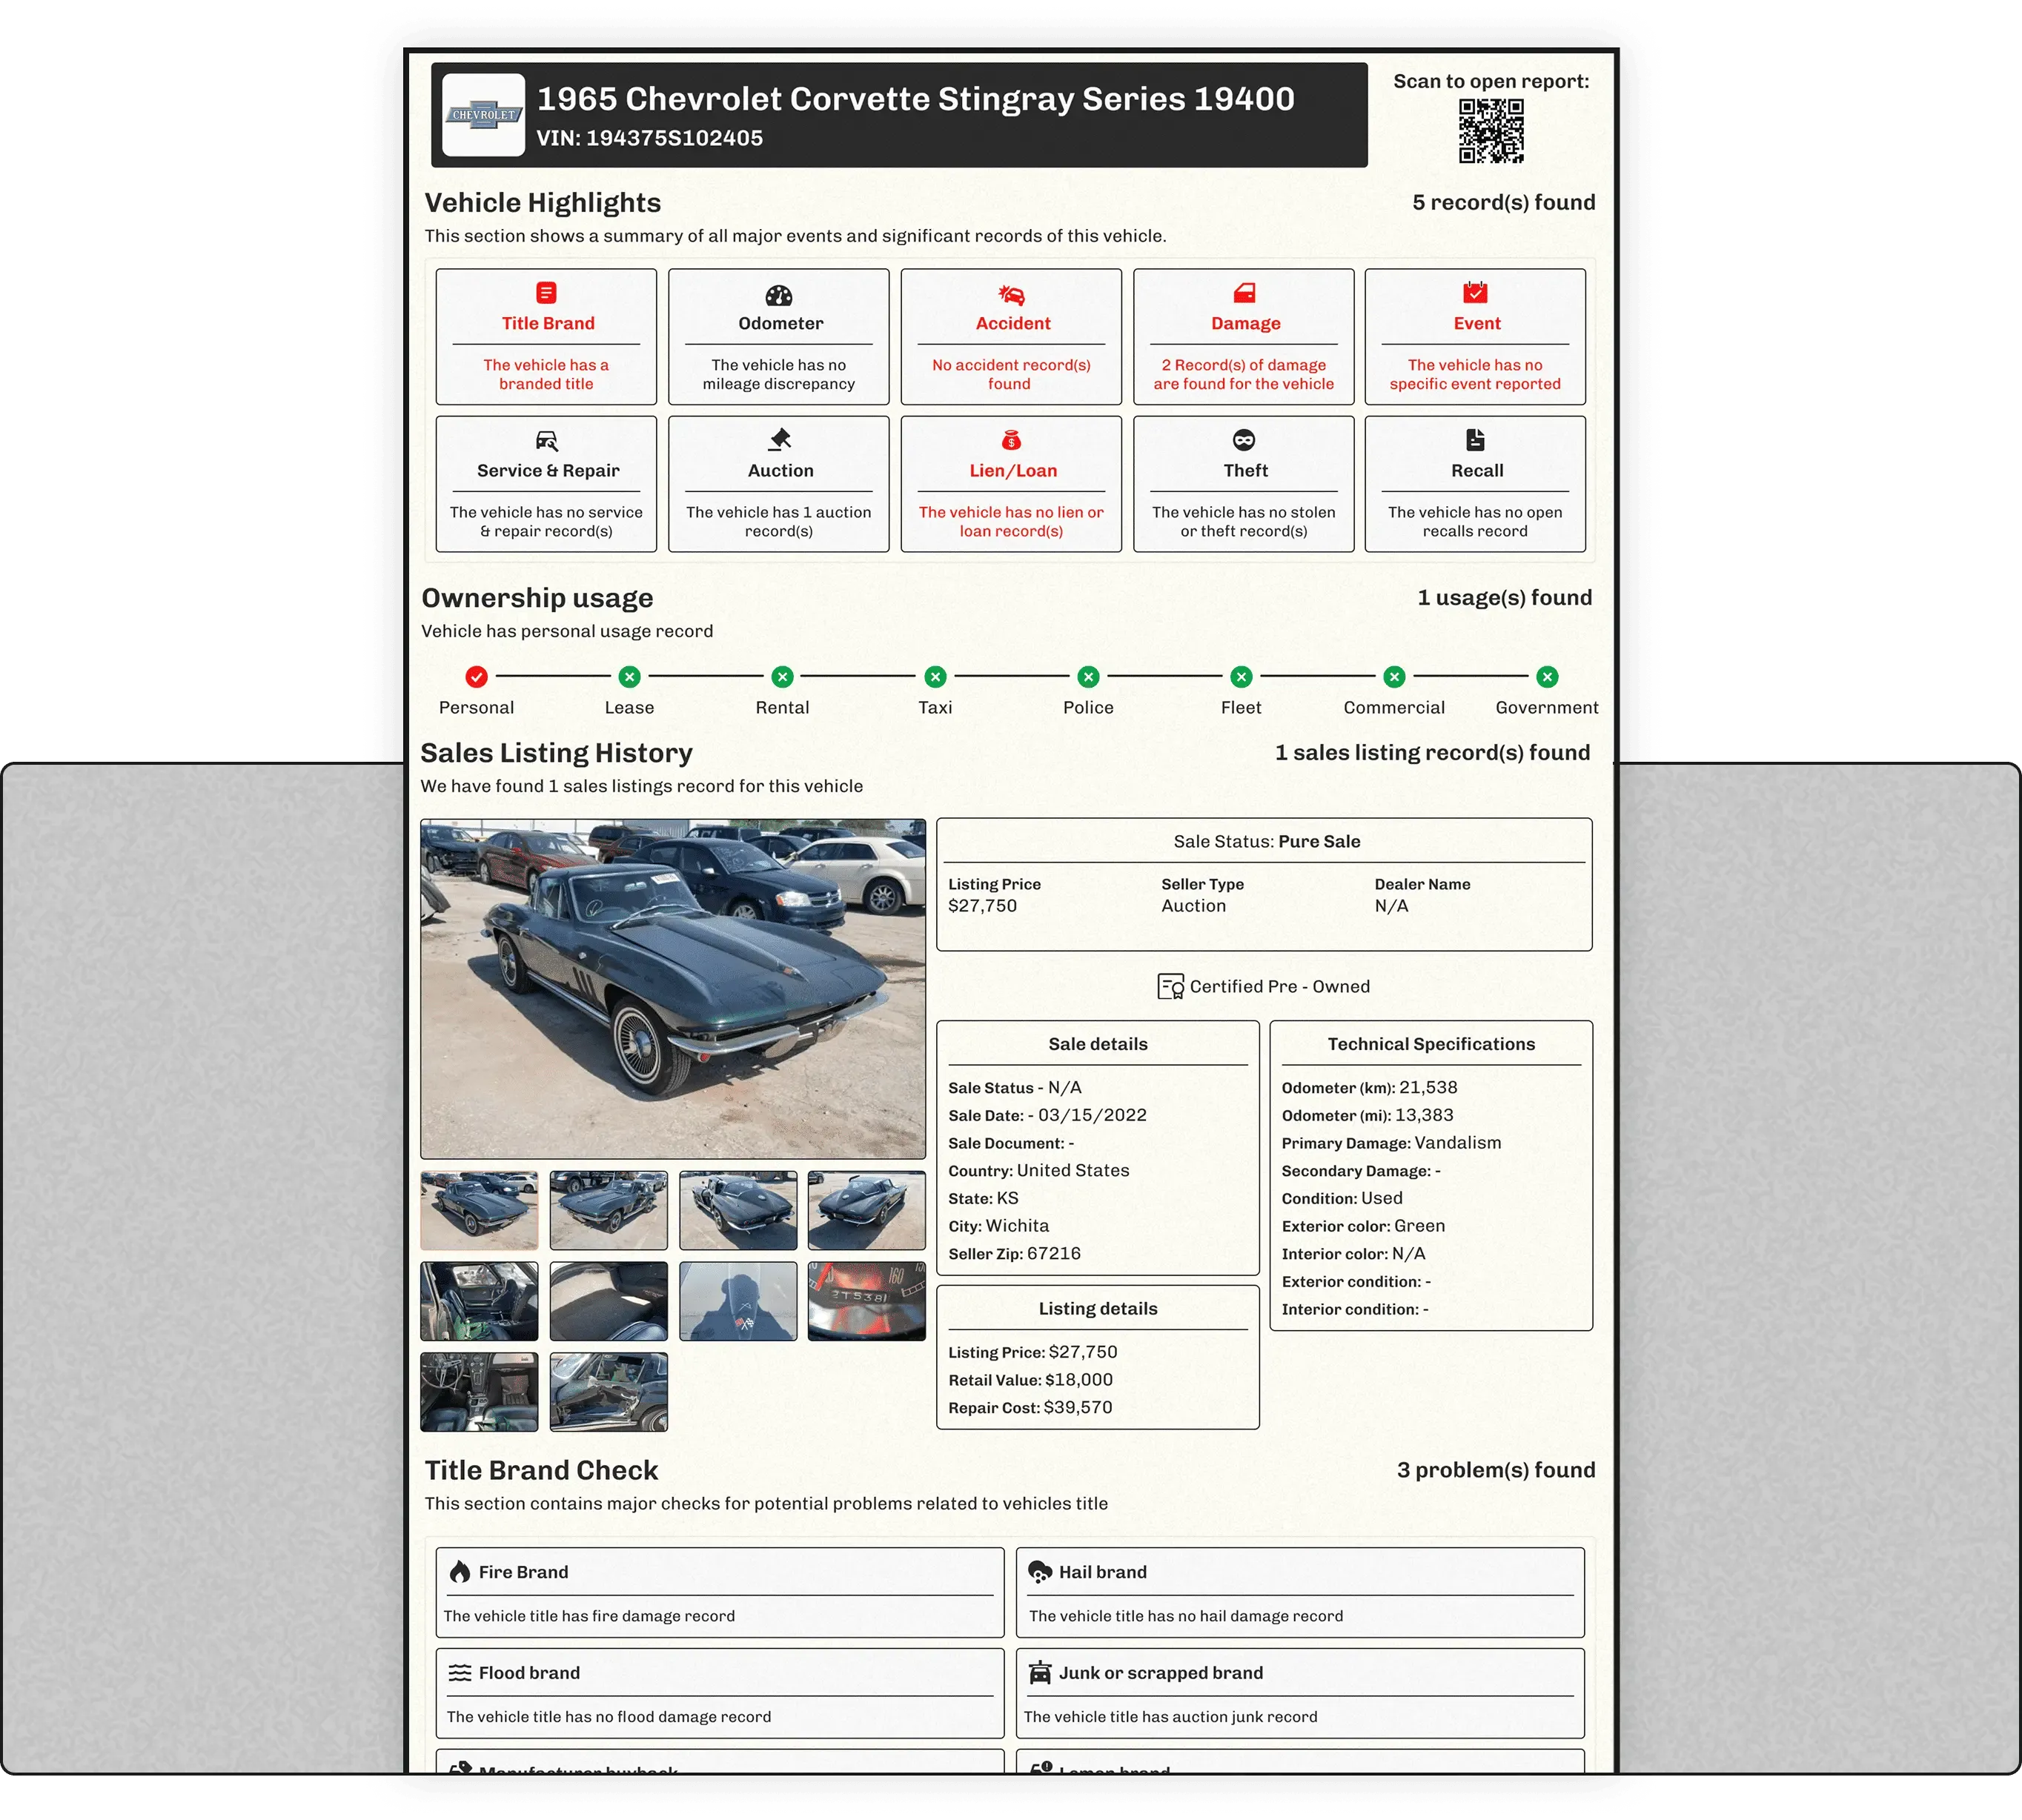Click the Lien/Loan money bag icon
The height and width of the screenshot is (1820, 2022).
[1011, 440]
